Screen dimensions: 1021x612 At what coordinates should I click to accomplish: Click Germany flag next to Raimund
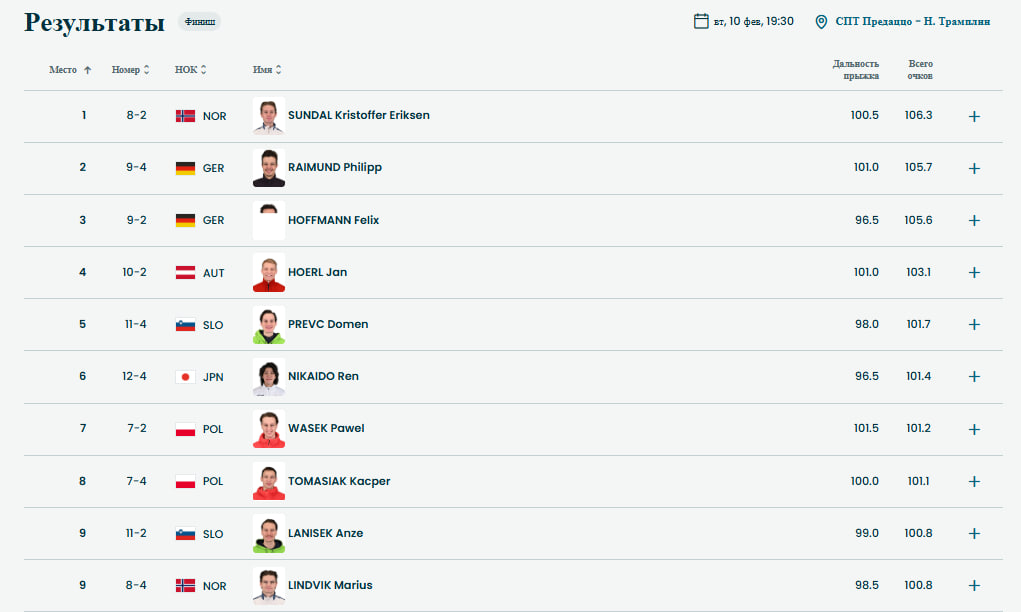pos(185,168)
